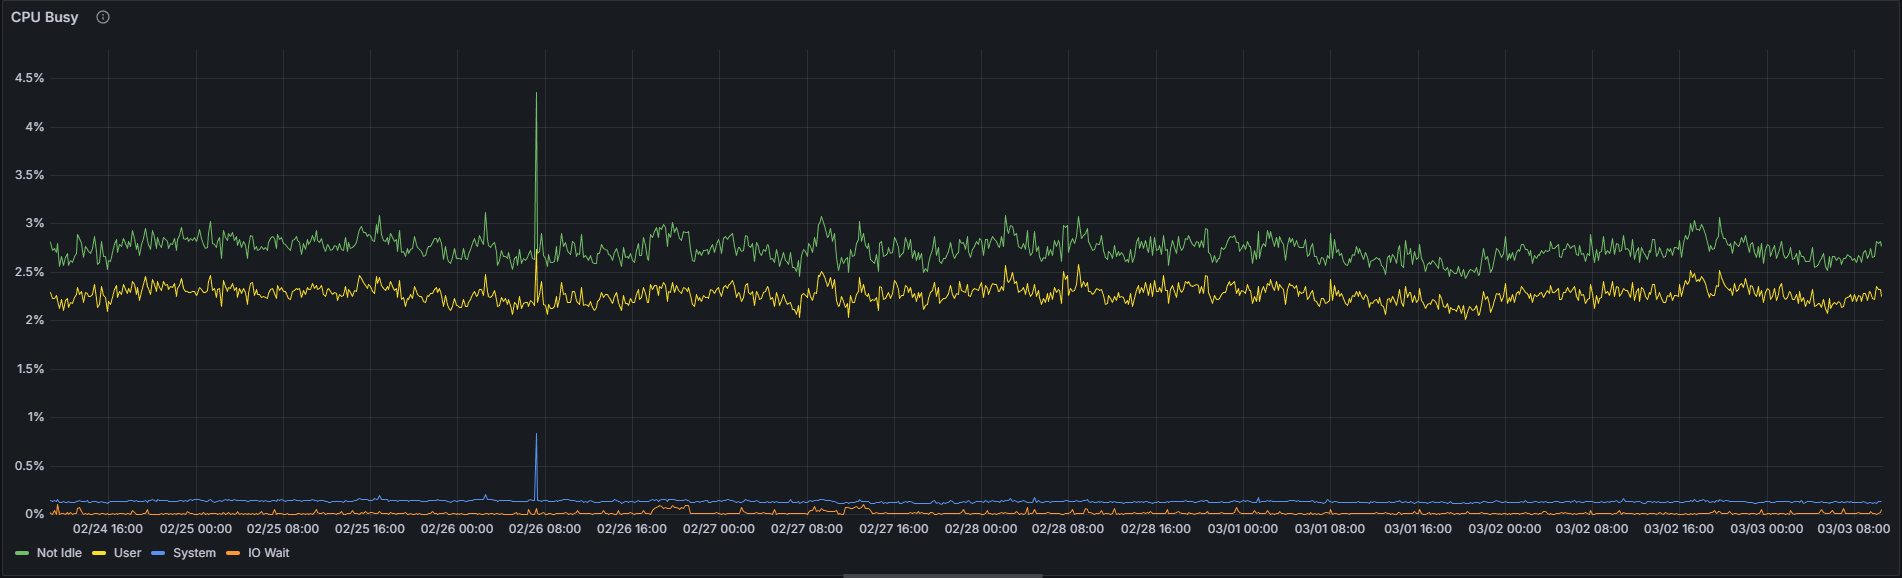This screenshot has width=1902, height=578.
Task: Select the 03/01 00:00 time axis label
Action: [1242, 529]
